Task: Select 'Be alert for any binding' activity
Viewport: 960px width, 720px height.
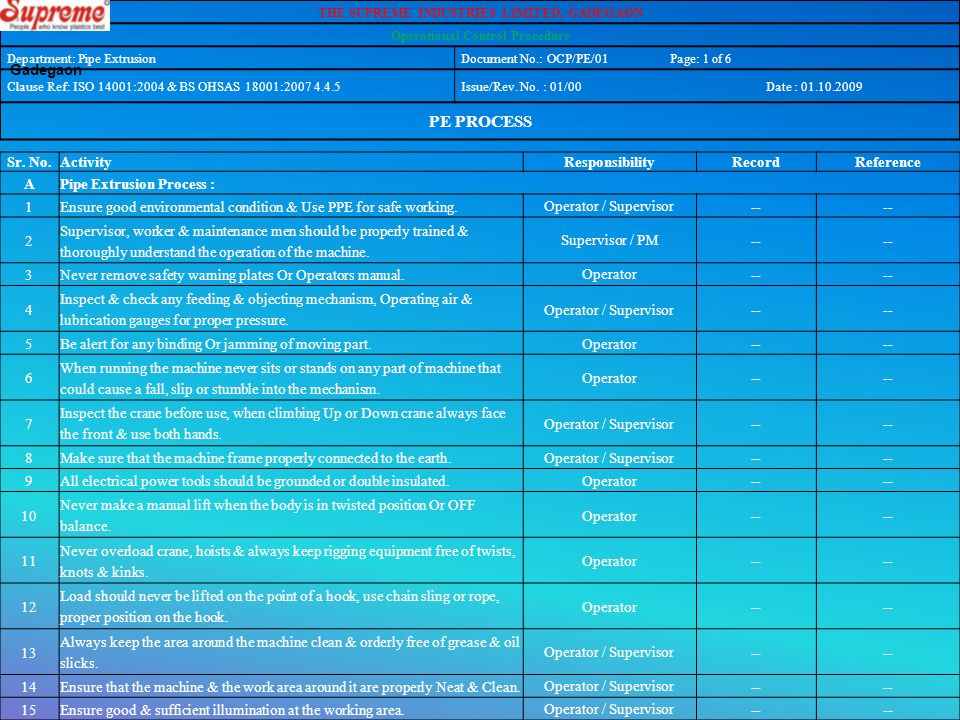Action: pyautogui.click(x=291, y=343)
